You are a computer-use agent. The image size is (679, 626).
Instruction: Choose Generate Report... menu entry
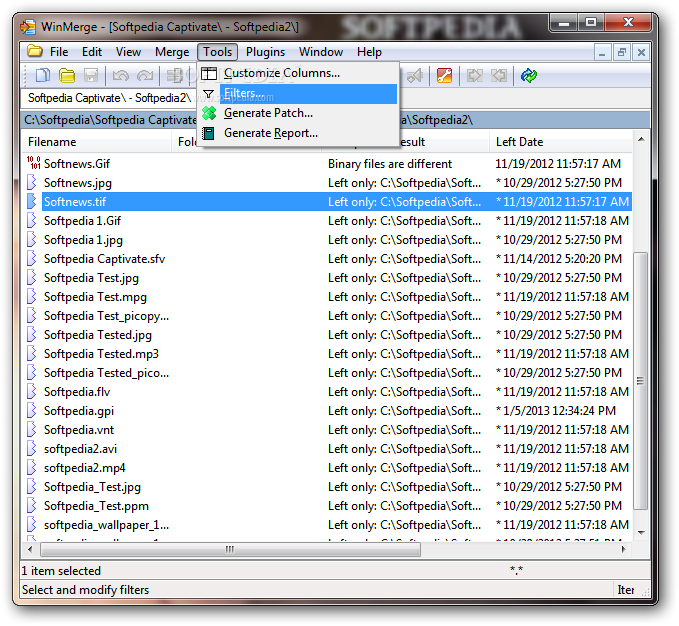click(298, 133)
